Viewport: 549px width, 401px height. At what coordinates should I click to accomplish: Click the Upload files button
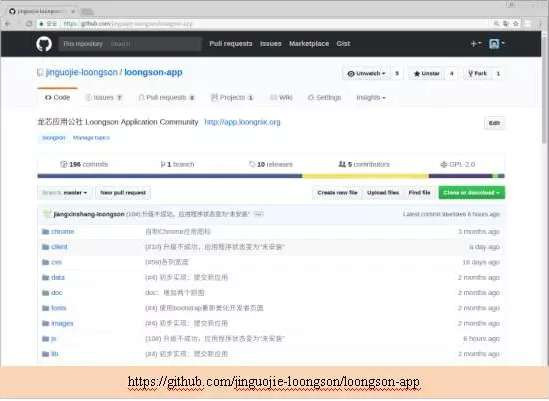point(383,193)
